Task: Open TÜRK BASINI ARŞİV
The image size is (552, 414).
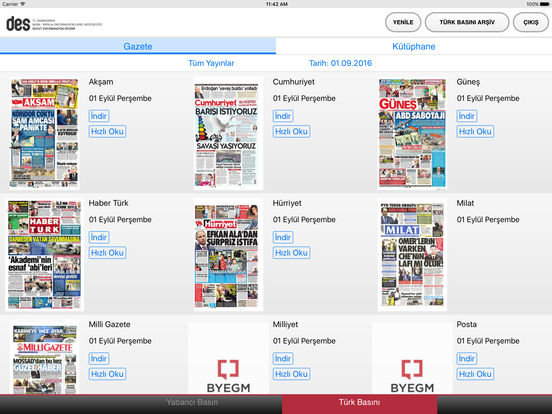Action: (x=467, y=22)
